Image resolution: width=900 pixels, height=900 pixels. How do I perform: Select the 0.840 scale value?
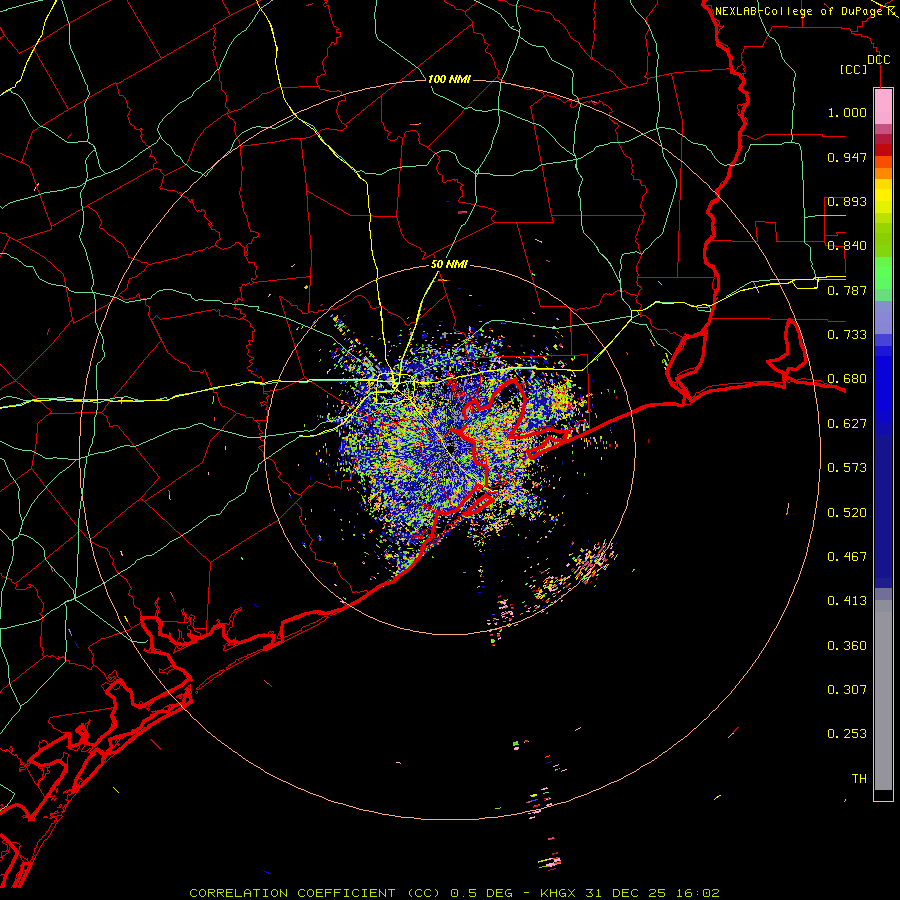tap(847, 246)
